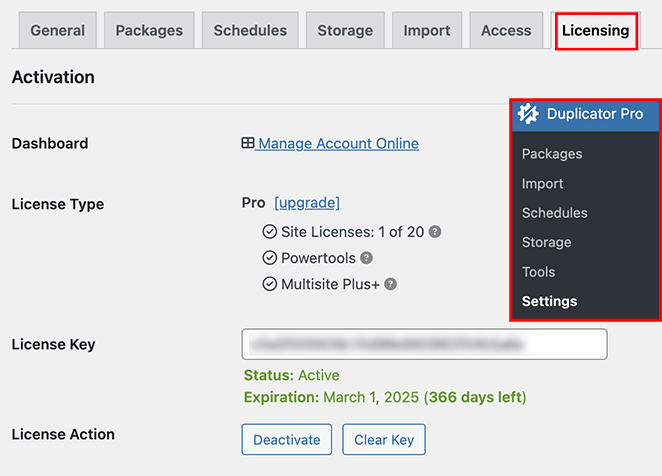Click help icon beside Site Licenses
The height and width of the screenshot is (476, 662).
pyautogui.click(x=435, y=232)
